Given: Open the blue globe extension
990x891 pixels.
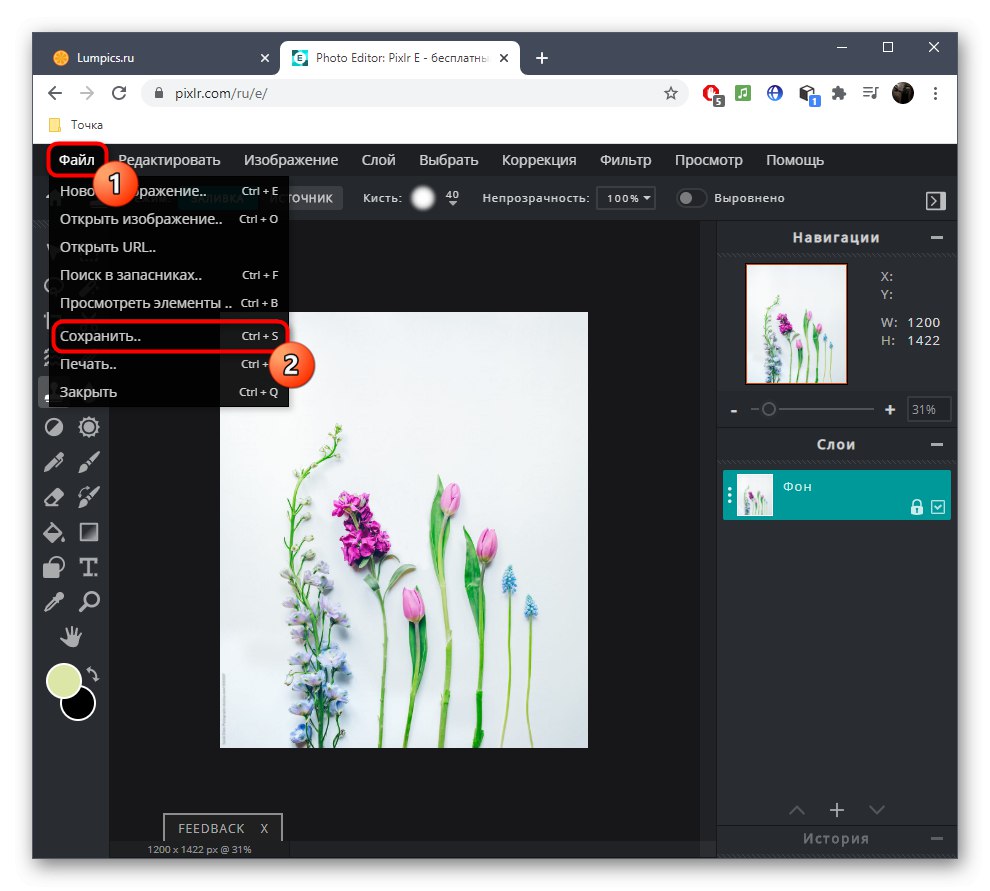Looking at the screenshot, I should point(775,93).
